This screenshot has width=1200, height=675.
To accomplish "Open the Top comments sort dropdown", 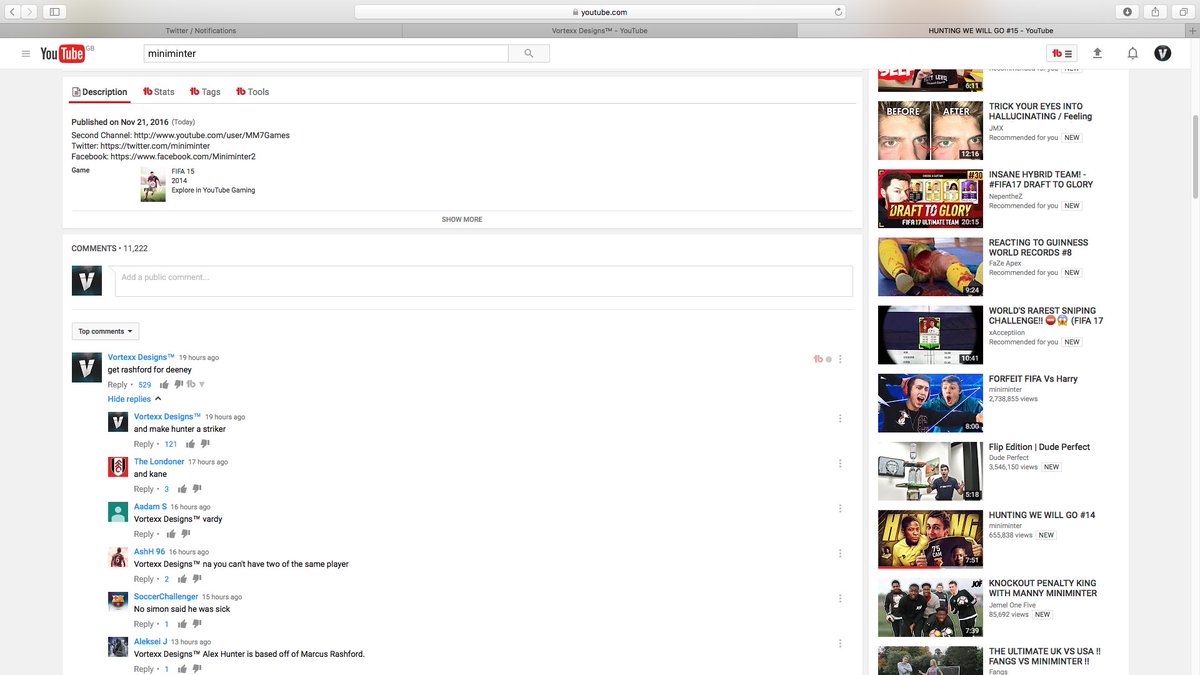I will 105,331.
